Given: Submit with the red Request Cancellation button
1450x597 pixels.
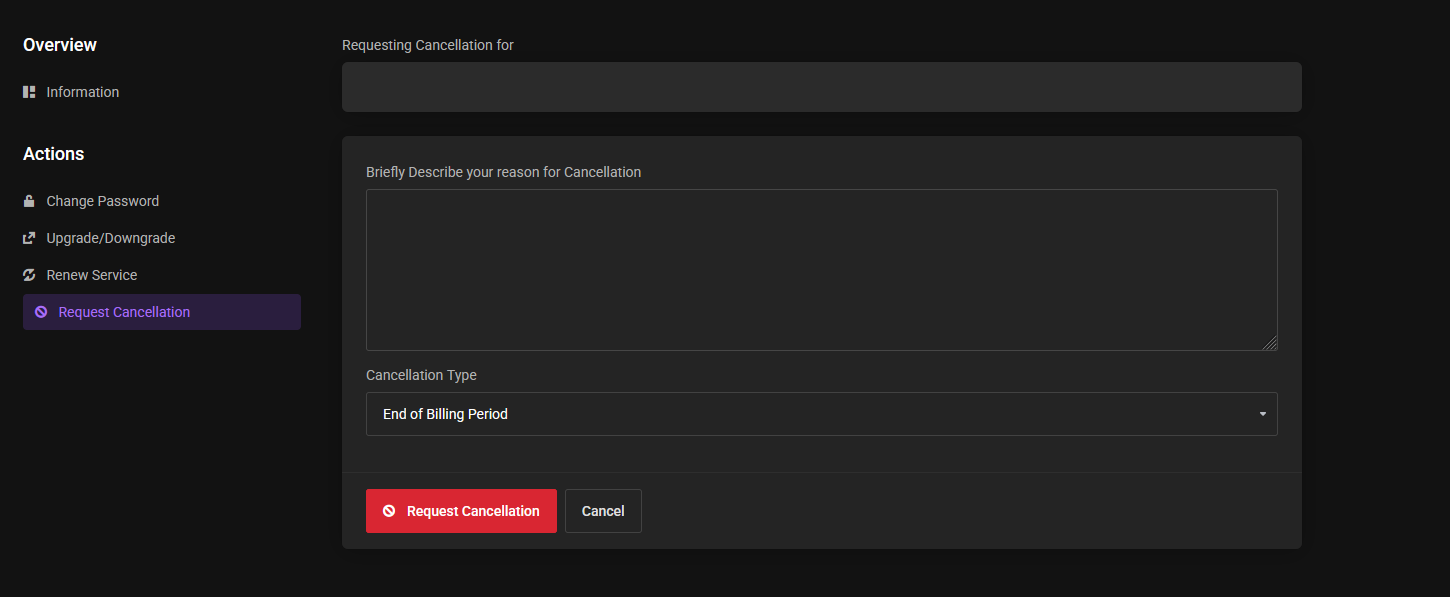Looking at the screenshot, I should coord(461,511).
